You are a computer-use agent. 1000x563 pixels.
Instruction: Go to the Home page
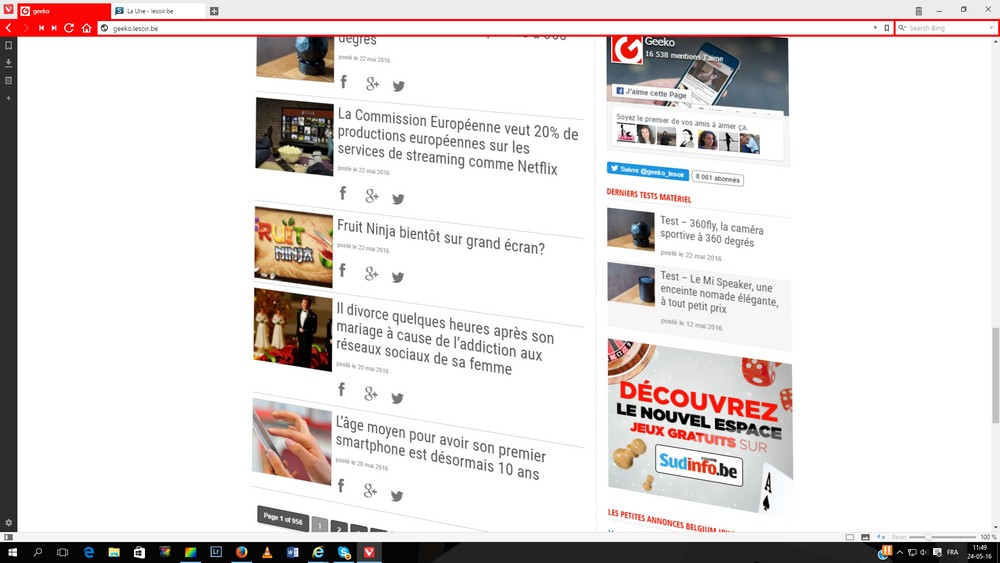point(87,28)
